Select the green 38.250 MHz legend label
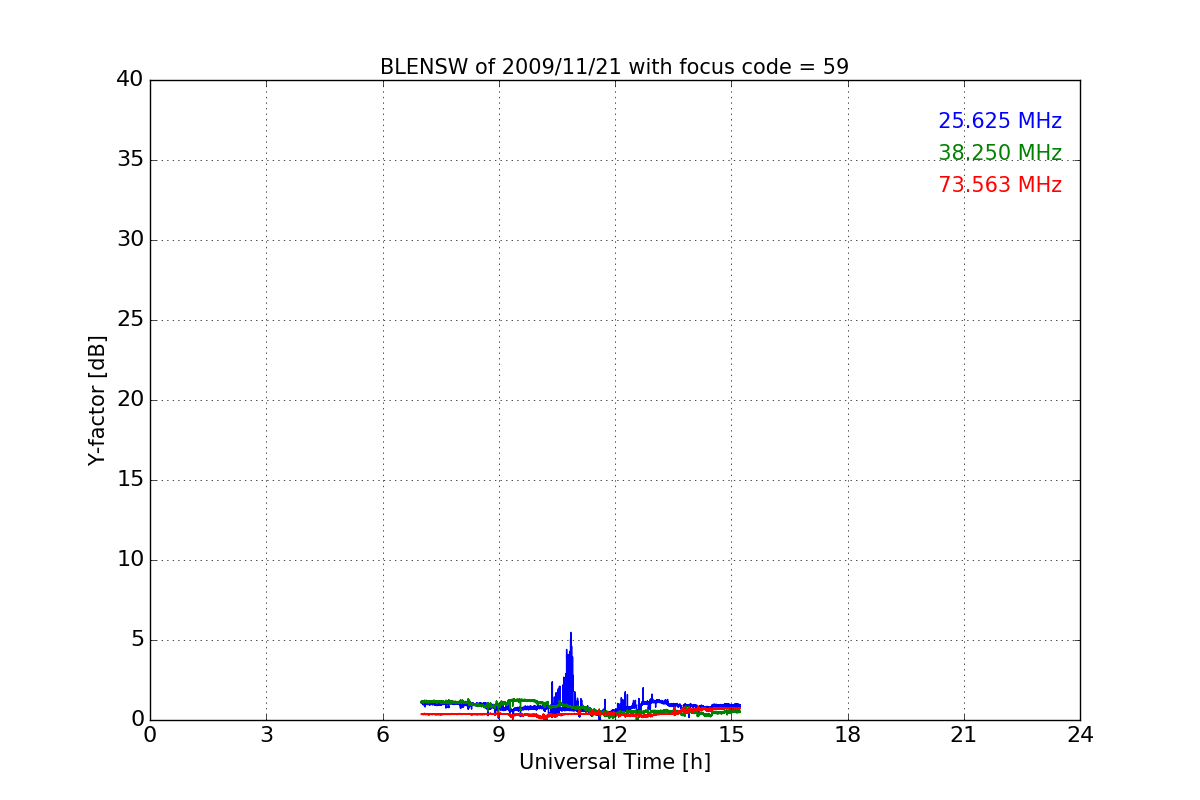1200x800 pixels. (1000, 153)
